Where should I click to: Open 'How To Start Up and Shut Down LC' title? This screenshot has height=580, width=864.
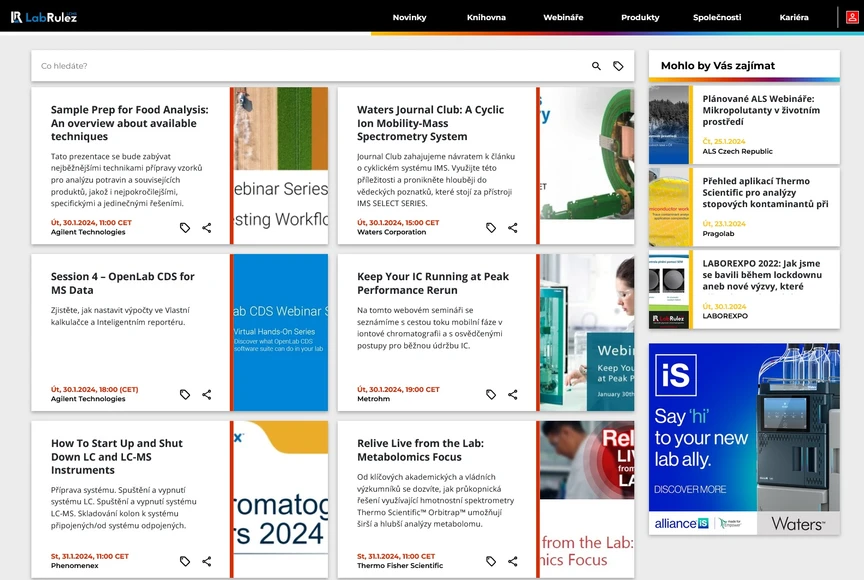[x=117, y=457]
